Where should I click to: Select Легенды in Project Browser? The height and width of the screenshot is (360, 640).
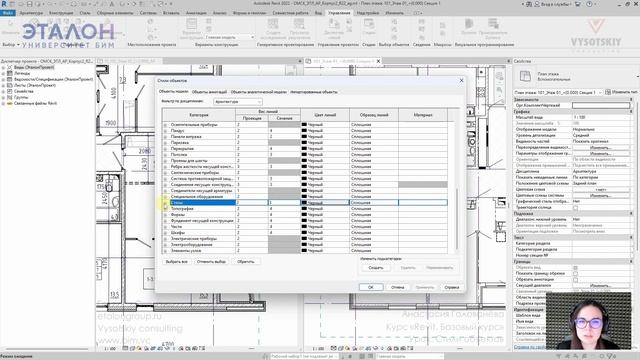coord(22,73)
